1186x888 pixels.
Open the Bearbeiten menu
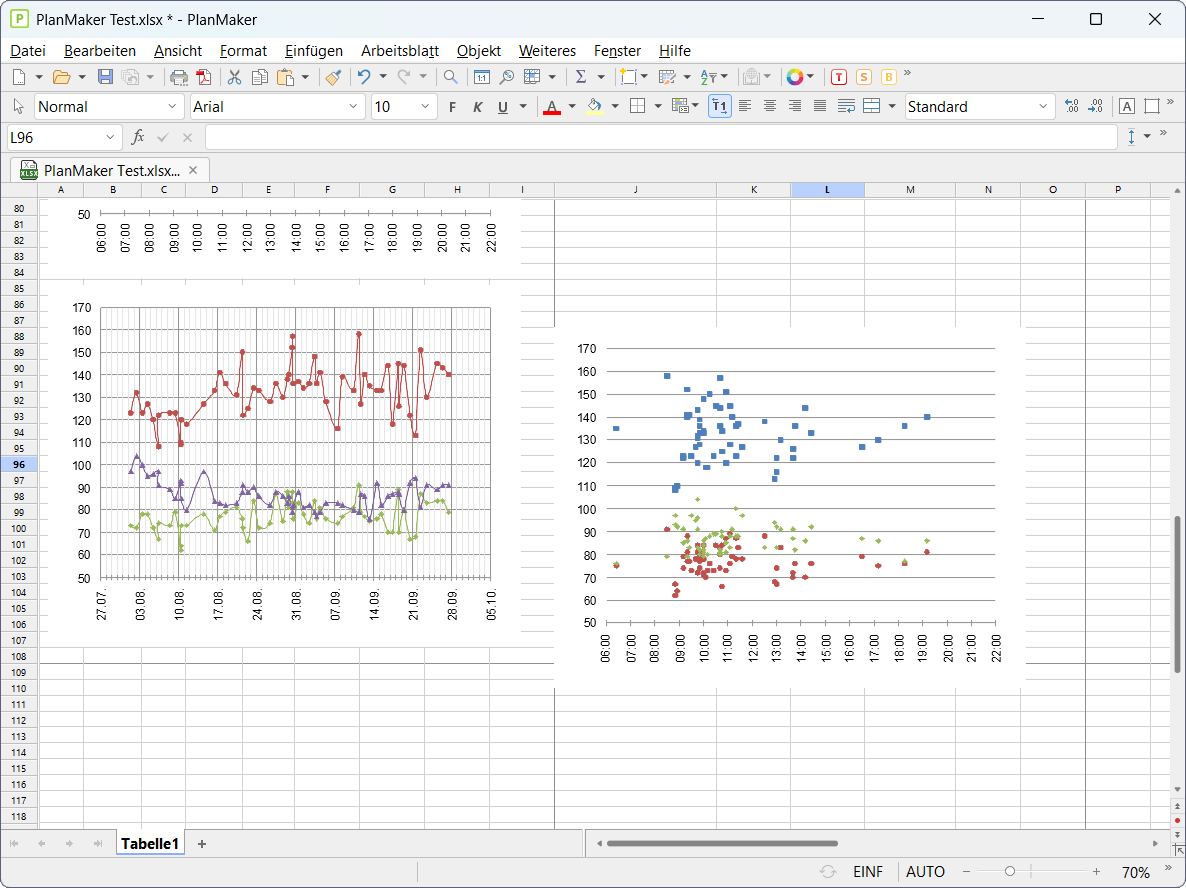point(100,51)
